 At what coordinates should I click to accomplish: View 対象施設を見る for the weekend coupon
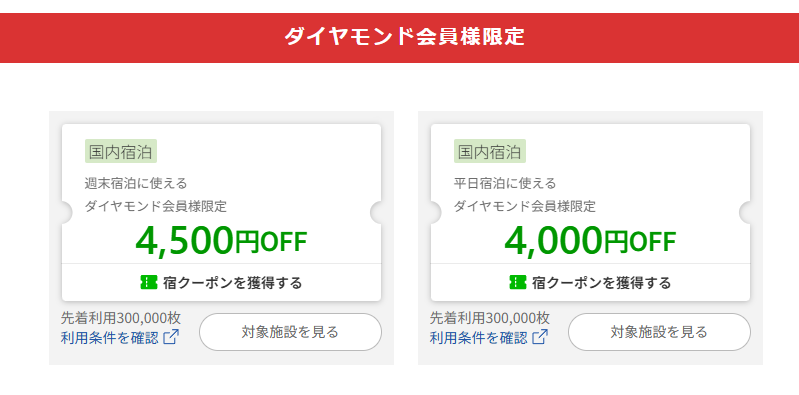(x=290, y=332)
